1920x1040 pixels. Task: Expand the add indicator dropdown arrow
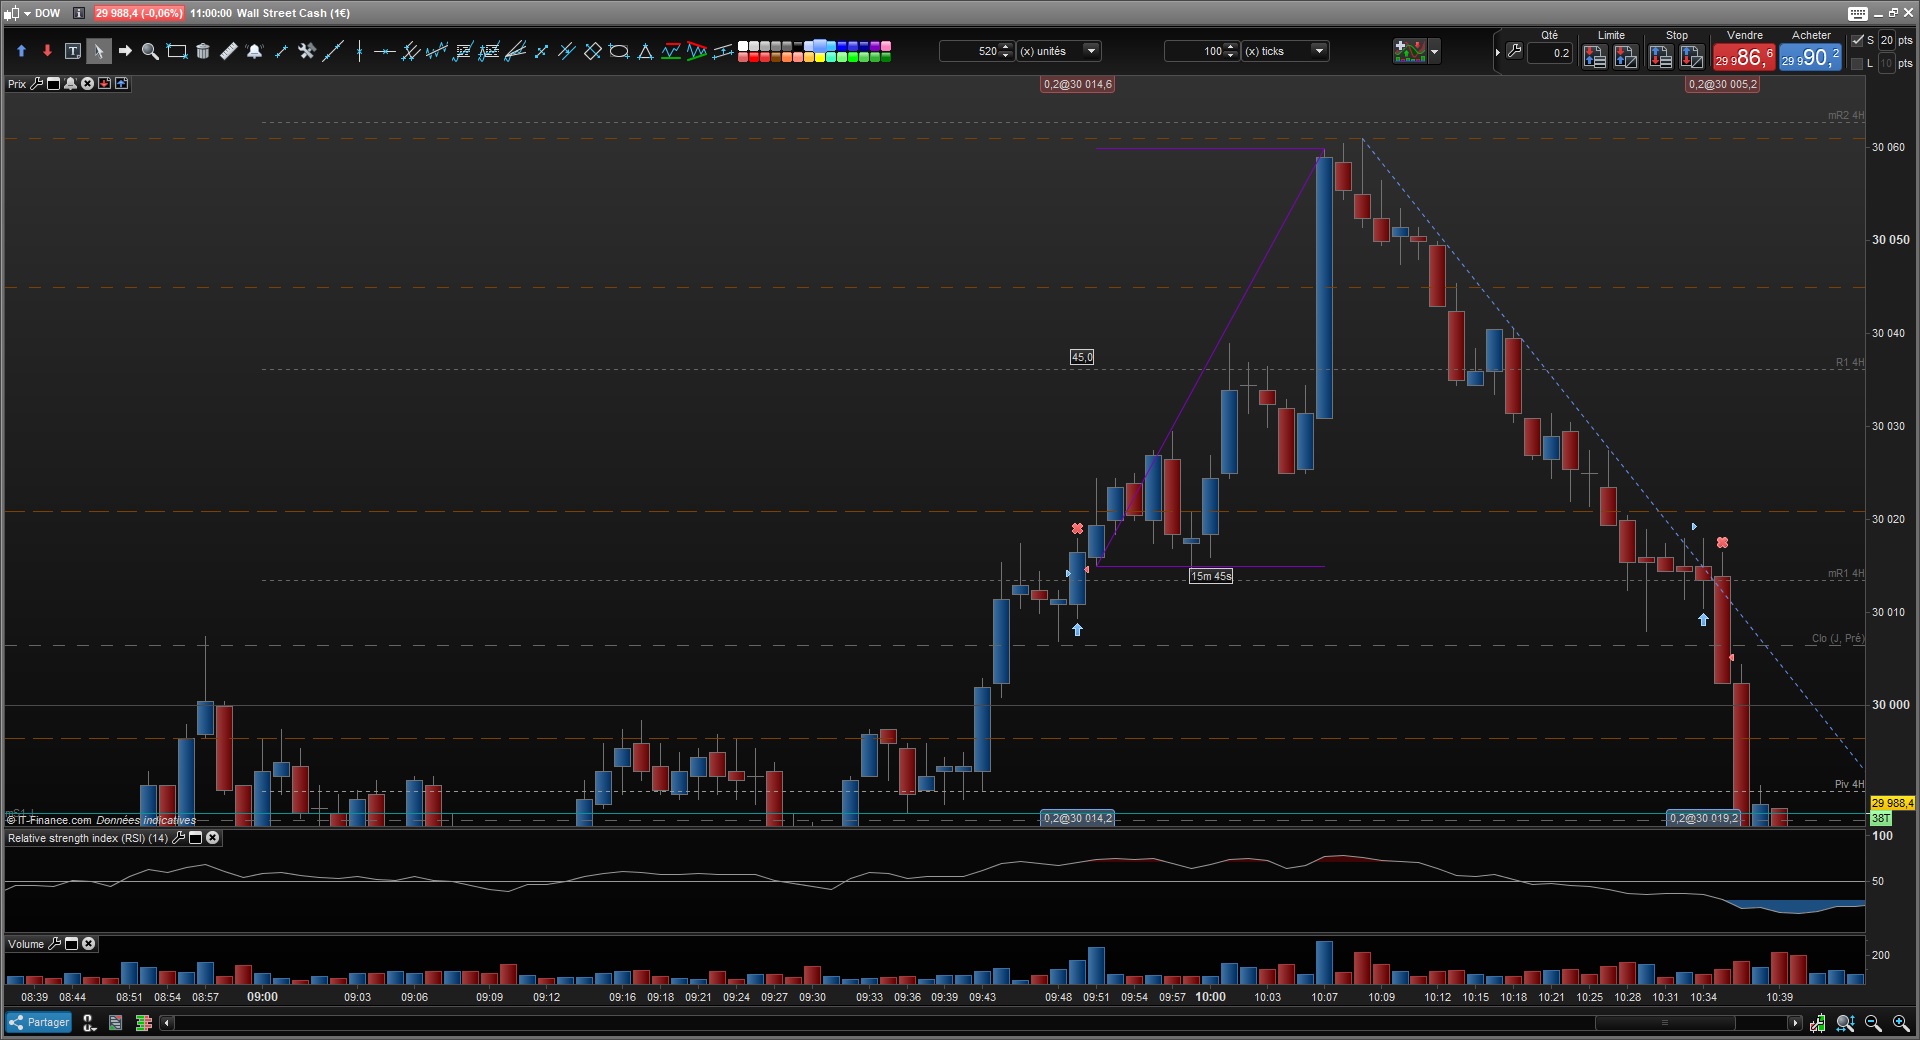coord(1435,51)
